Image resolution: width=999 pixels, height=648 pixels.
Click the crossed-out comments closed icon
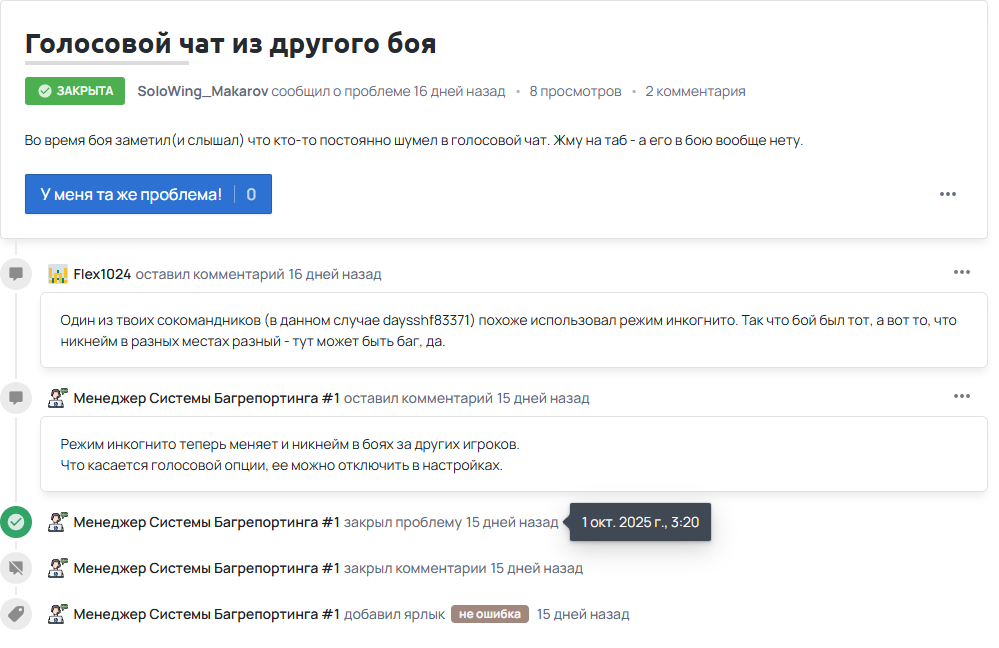(x=16, y=568)
